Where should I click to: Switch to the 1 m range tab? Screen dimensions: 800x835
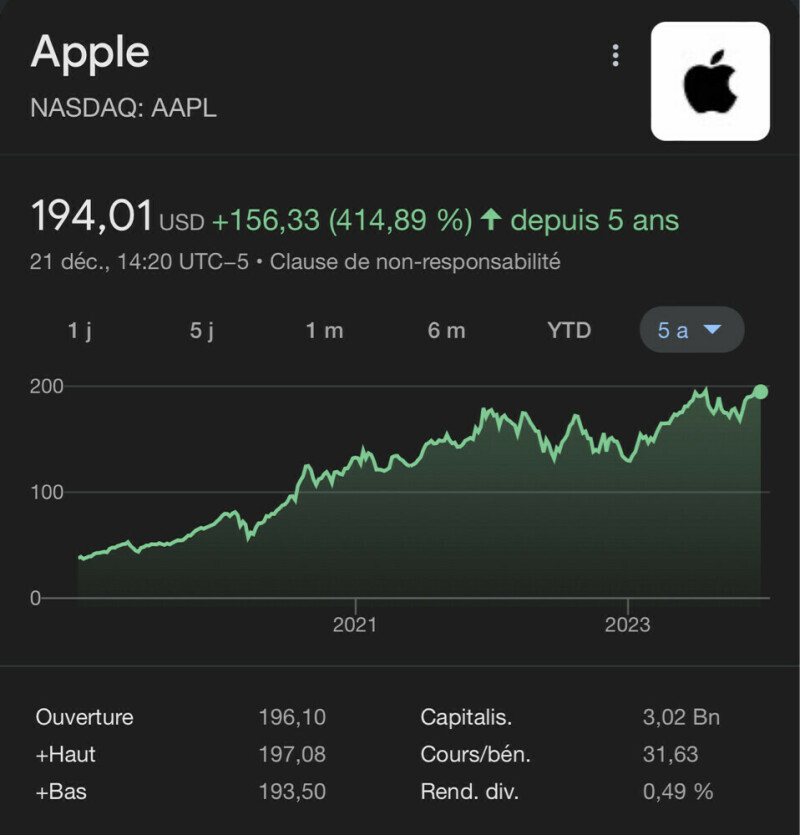coord(324,331)
